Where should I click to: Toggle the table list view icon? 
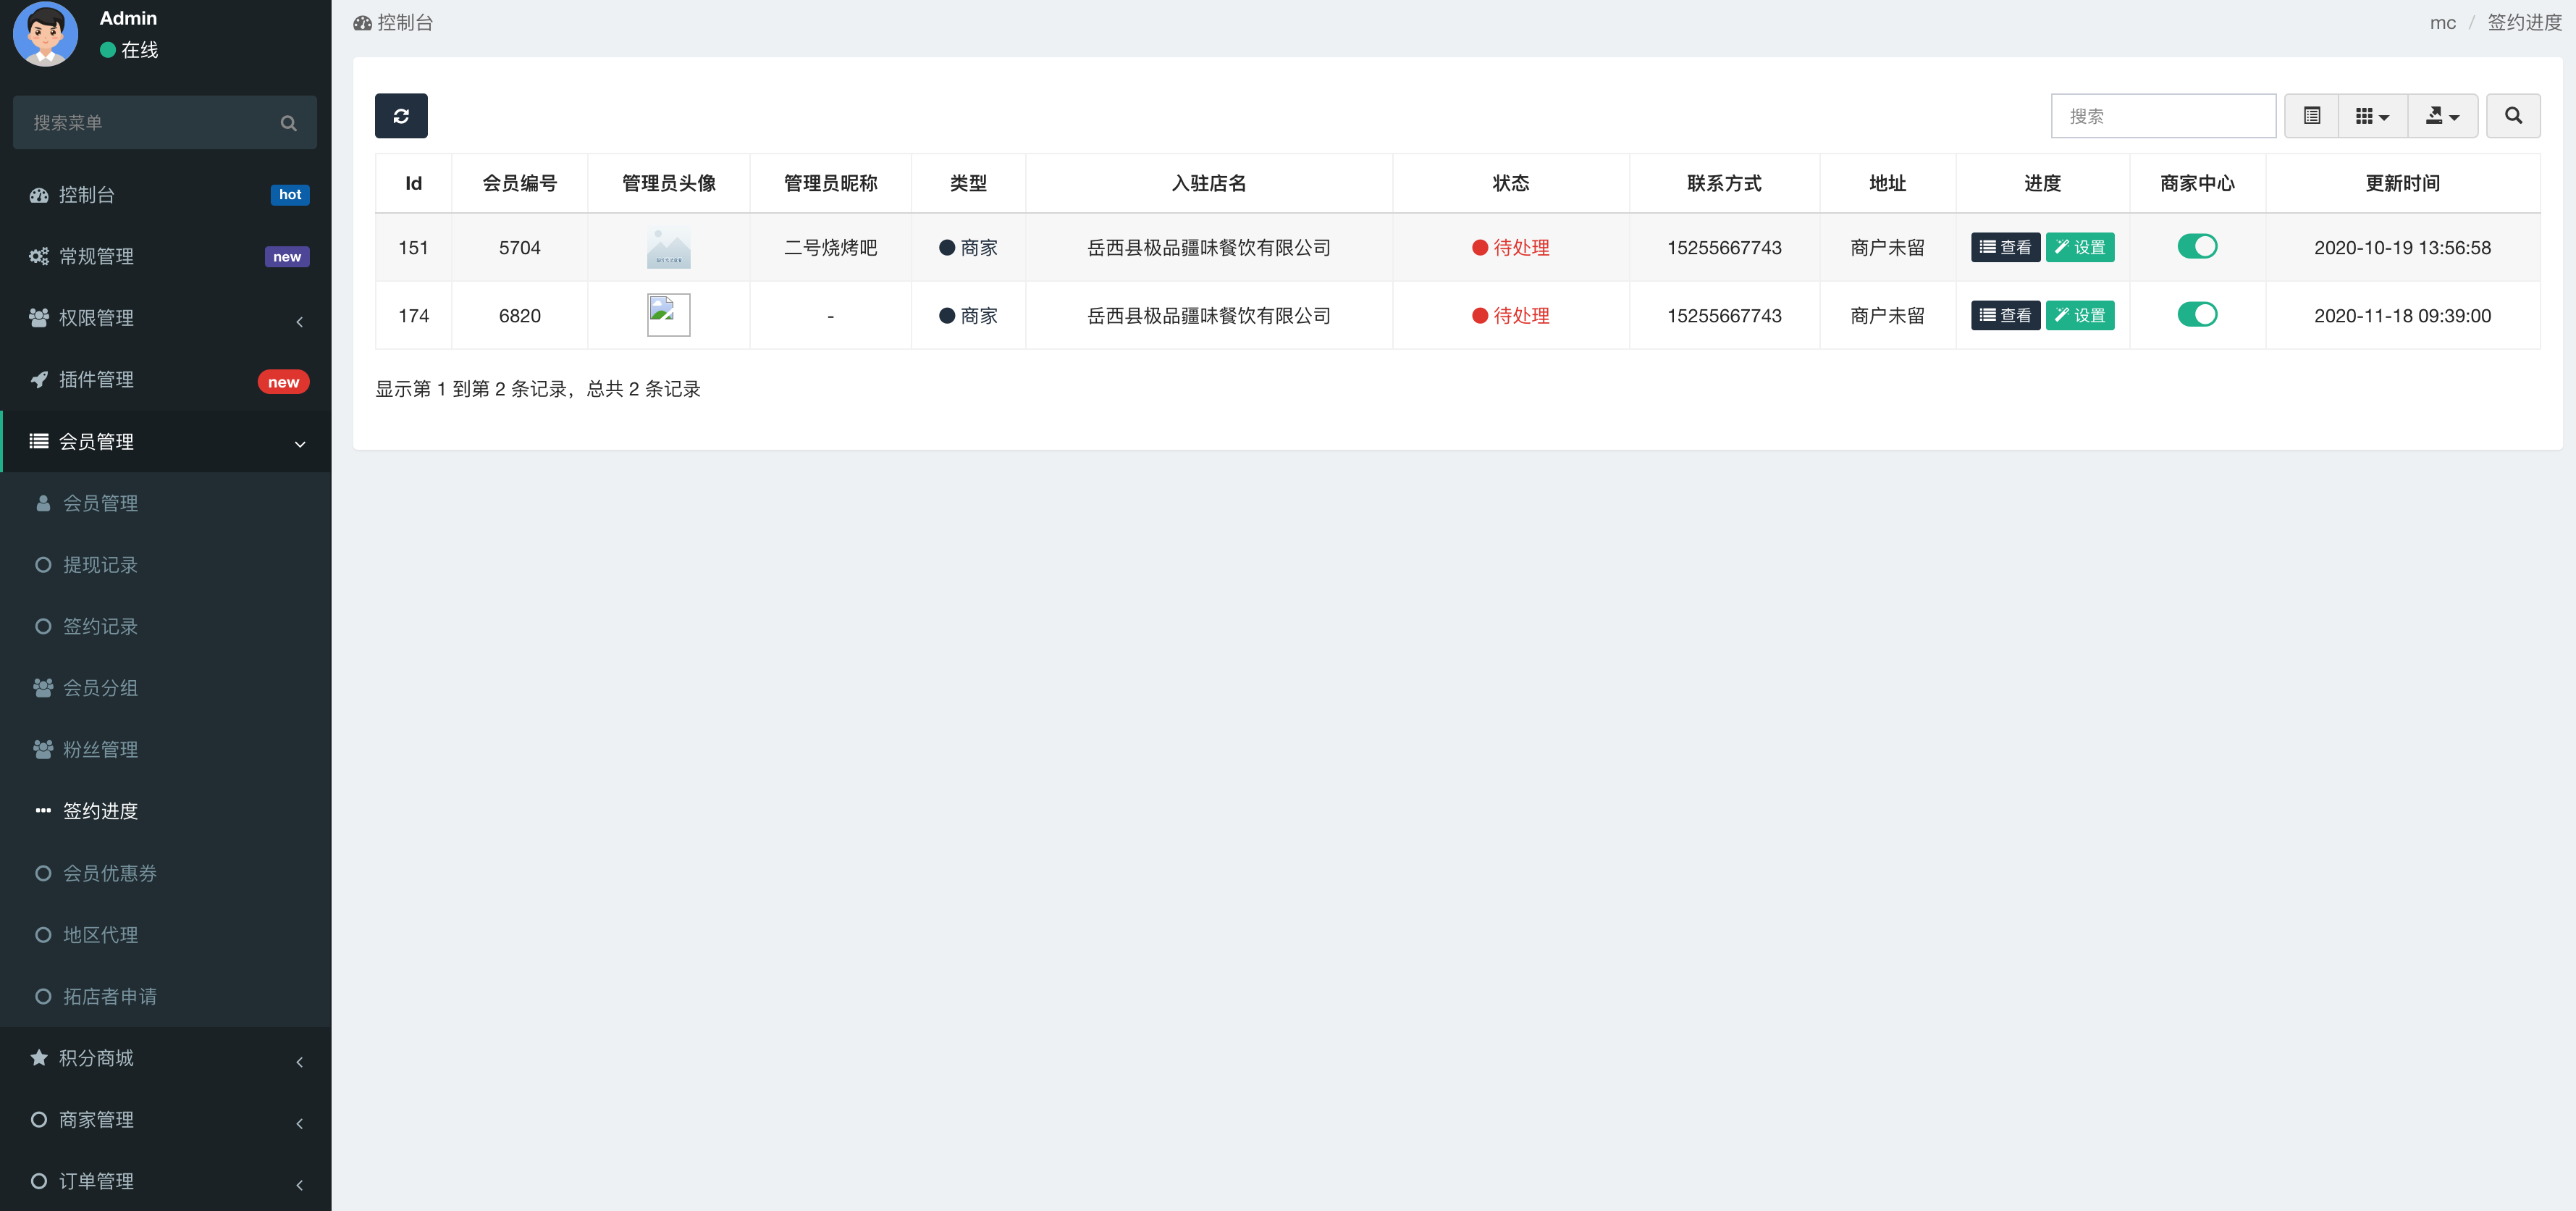click(2311, 116)
